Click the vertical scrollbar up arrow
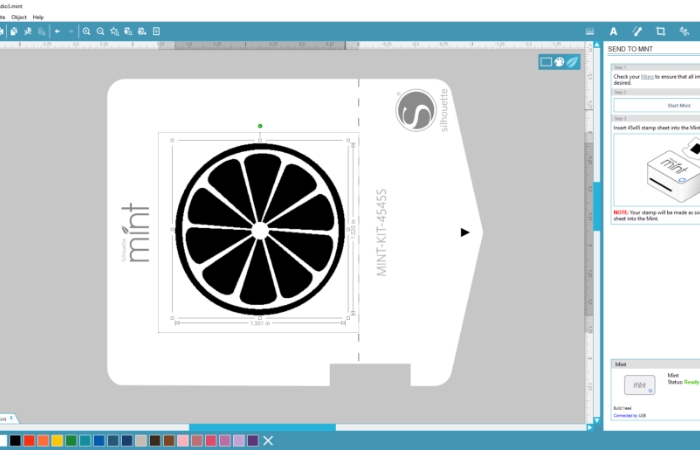This screenshot has width=700, height=450. tap(597, 45)
